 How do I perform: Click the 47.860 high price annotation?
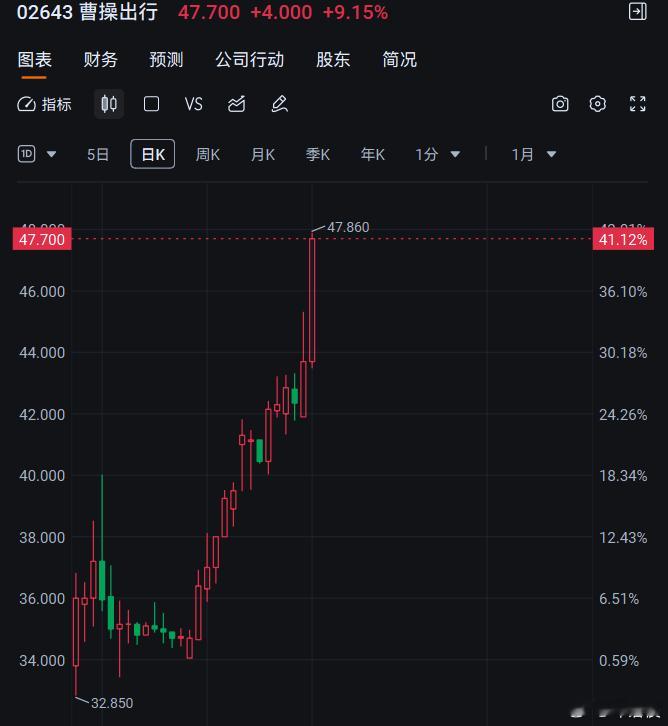[x=348, y=227]
